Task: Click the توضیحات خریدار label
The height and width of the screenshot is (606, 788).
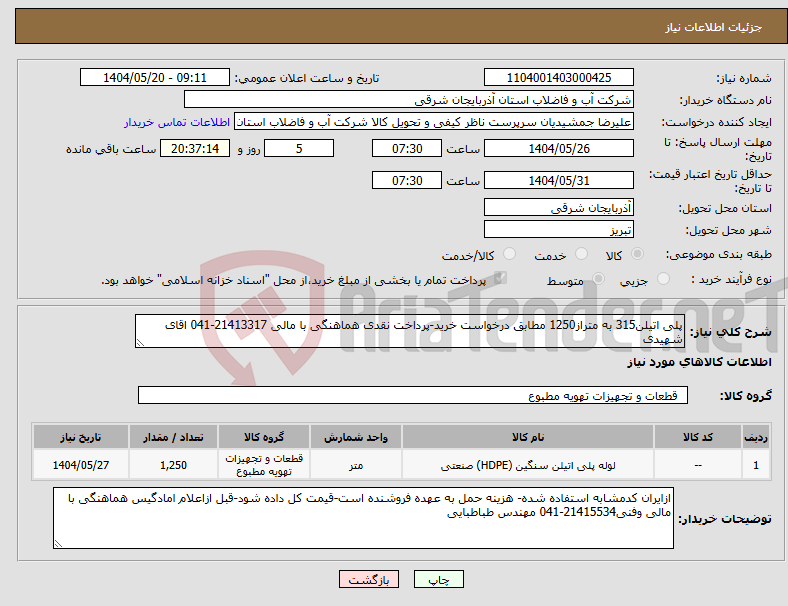Action: 725,519
